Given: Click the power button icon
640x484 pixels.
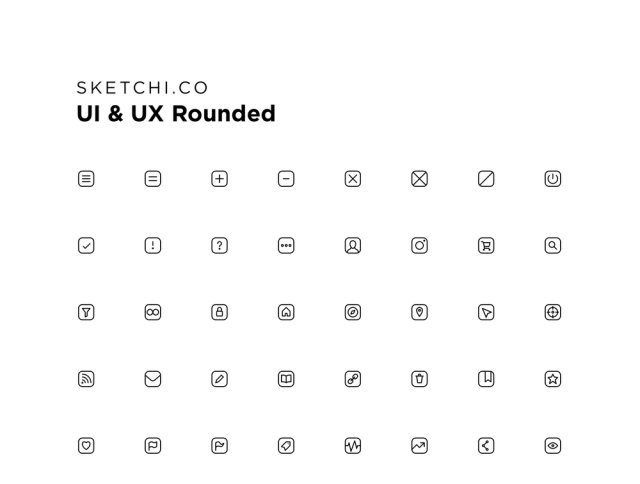Looking at the screenshot, I should coord(553,179).
